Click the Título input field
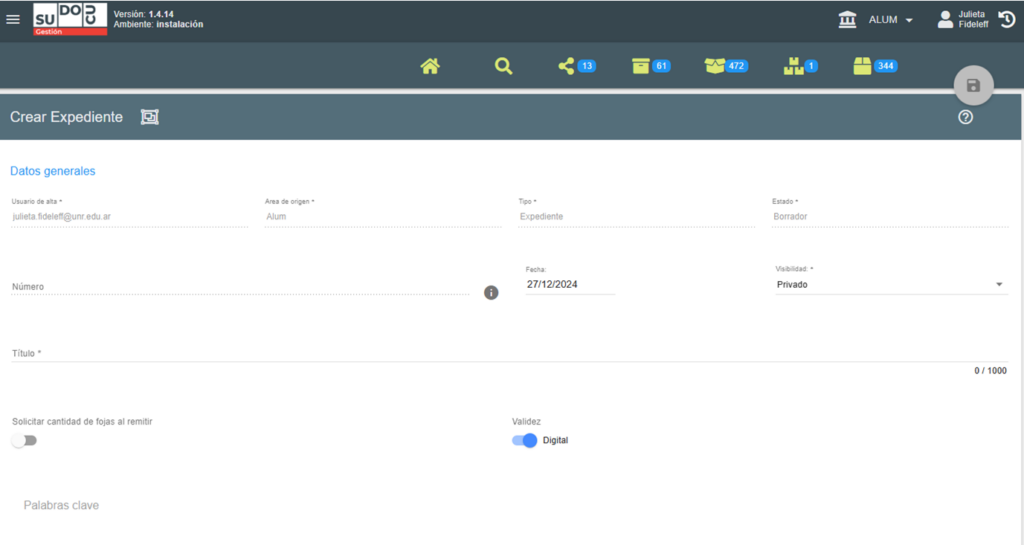 [500, 353]
